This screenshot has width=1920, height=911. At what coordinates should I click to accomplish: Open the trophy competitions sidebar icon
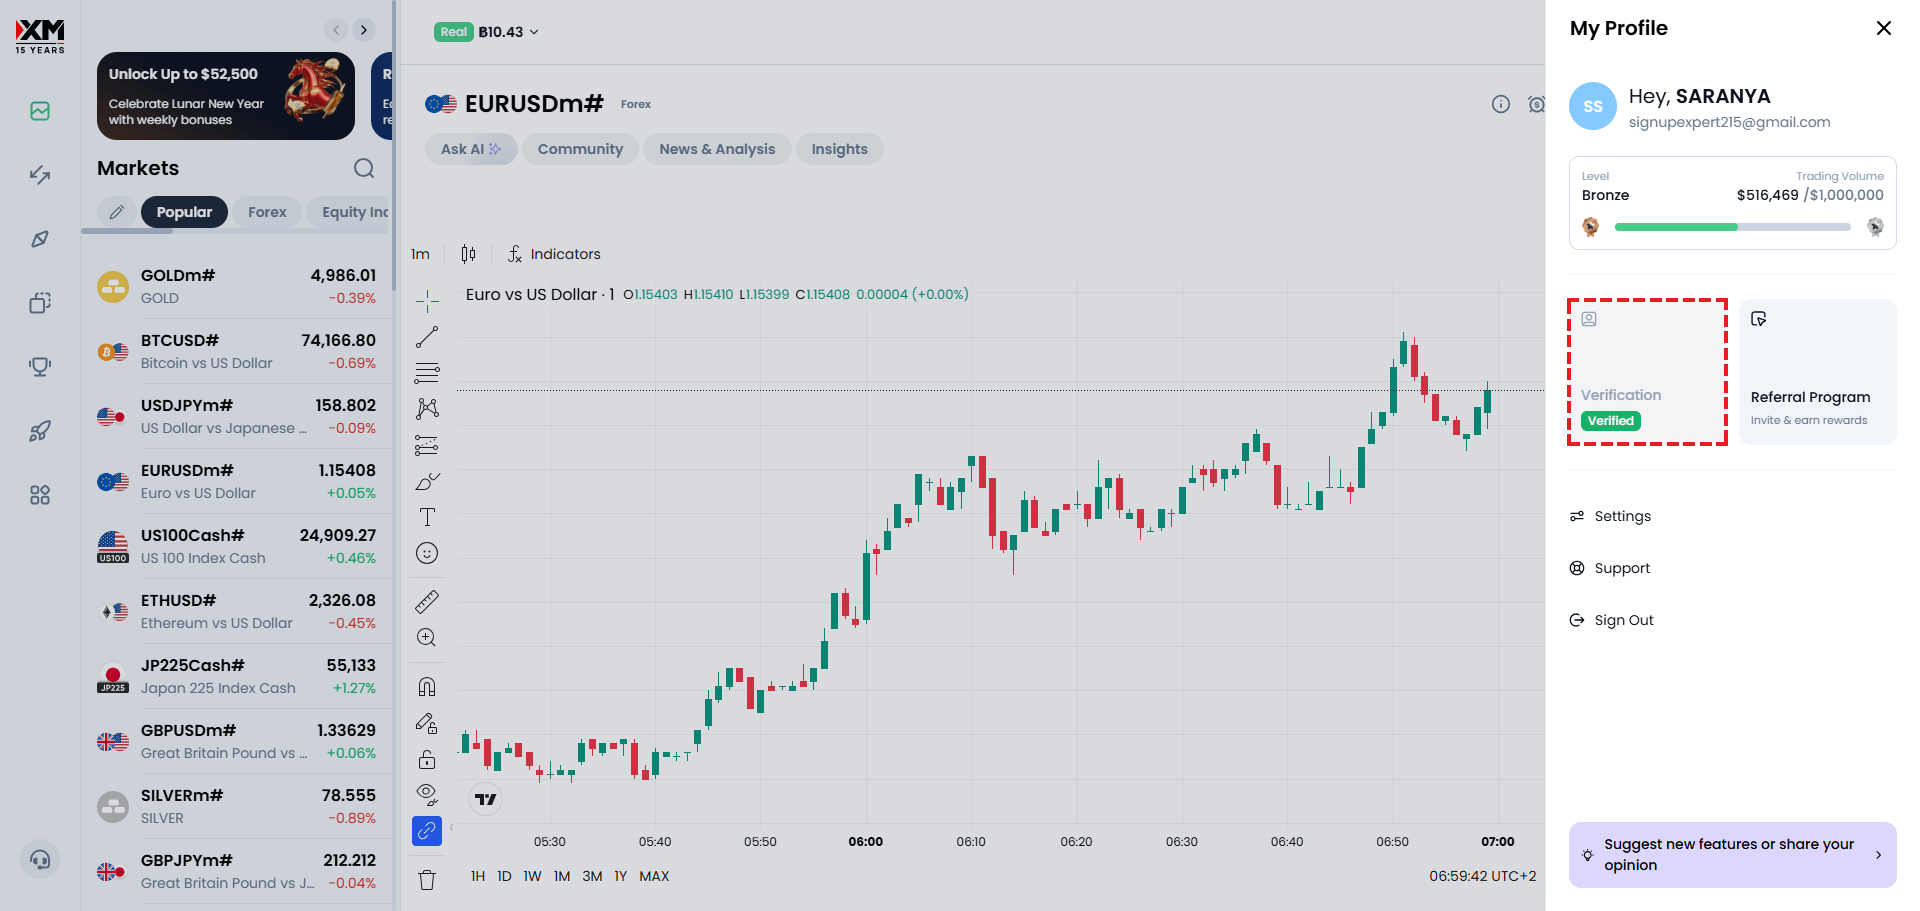coord(40,367)
